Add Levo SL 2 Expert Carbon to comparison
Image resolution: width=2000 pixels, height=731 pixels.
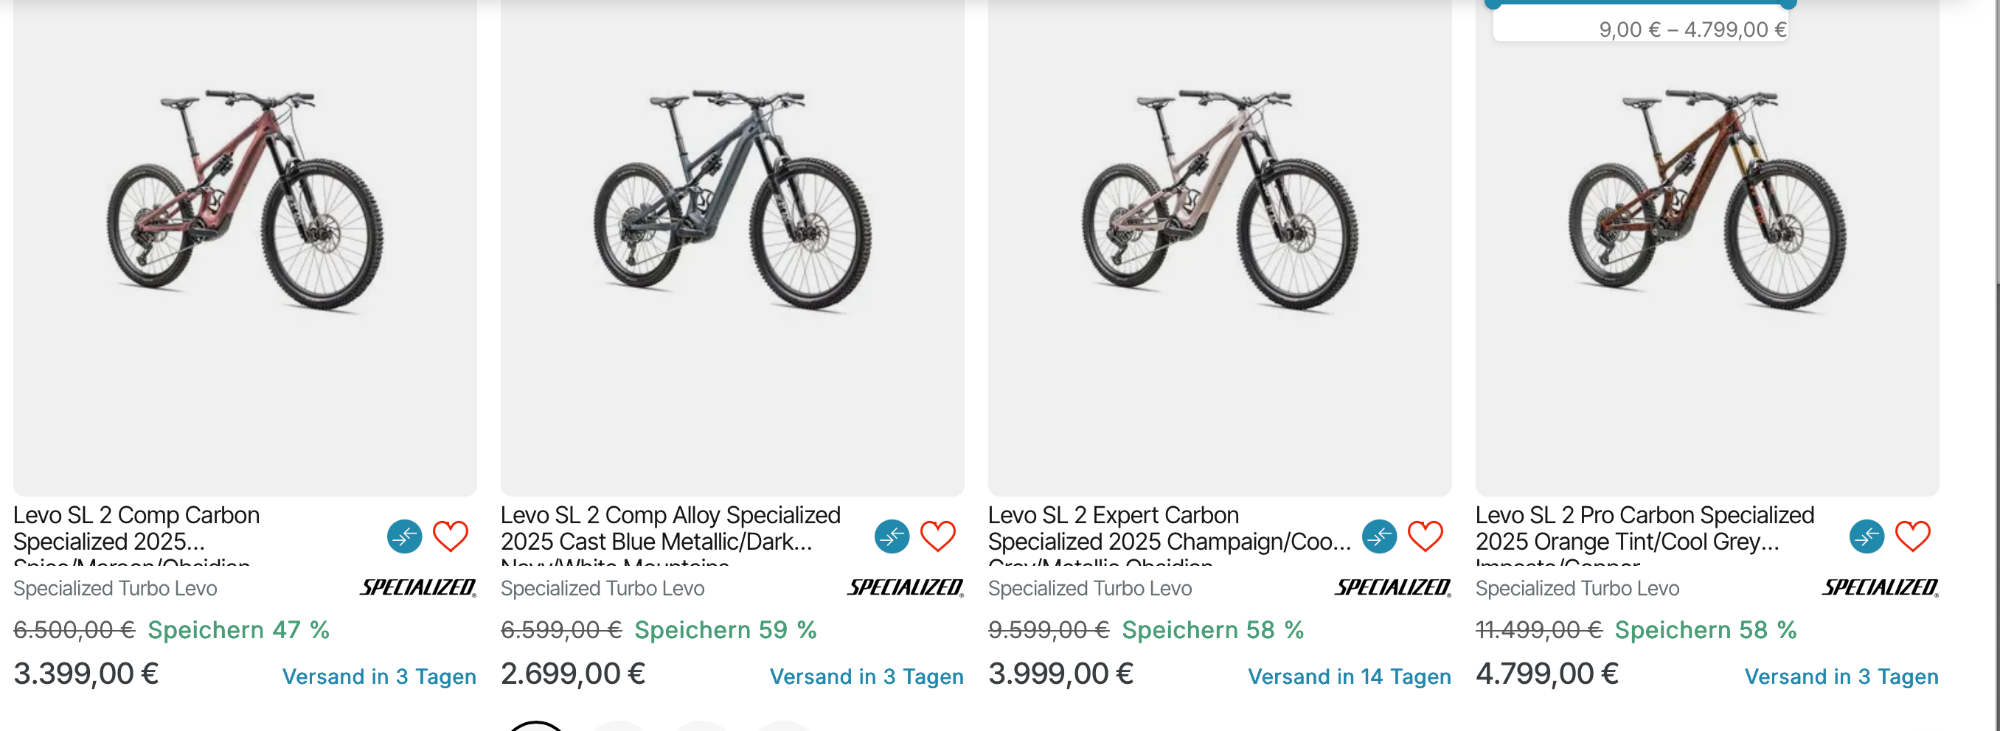click(x=1379, y=537)
